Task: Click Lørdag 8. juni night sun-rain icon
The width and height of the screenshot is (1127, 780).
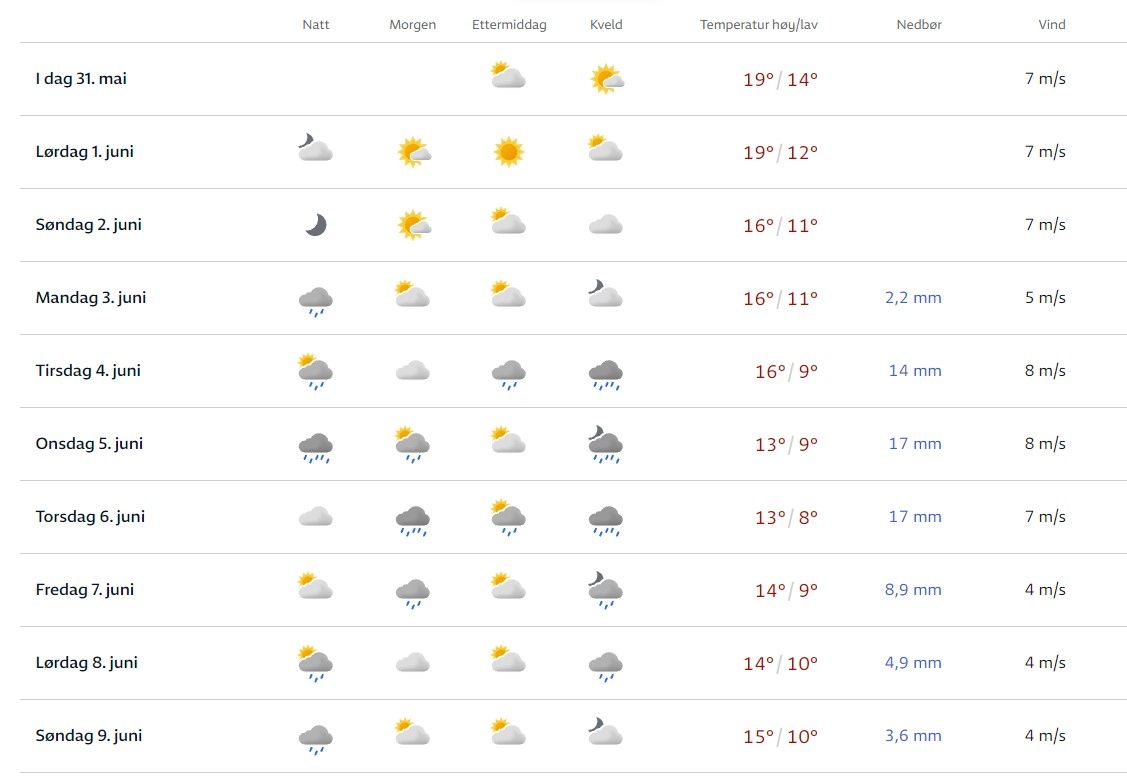Action: [x=316, y=663]
